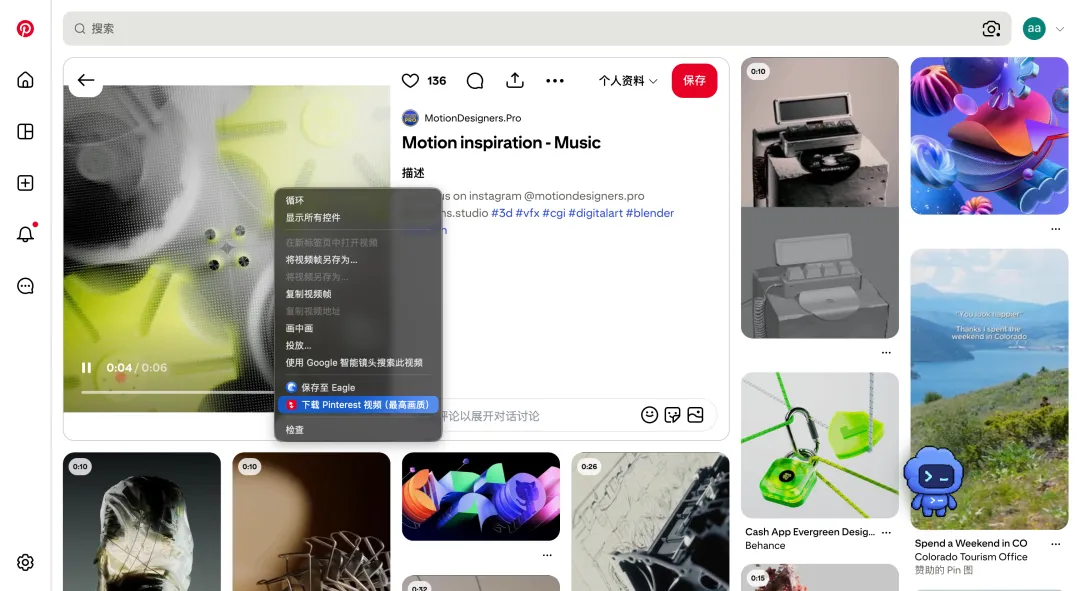Choose 循环 in context menu
1080x591 pixels.
[x=358, y=200]
